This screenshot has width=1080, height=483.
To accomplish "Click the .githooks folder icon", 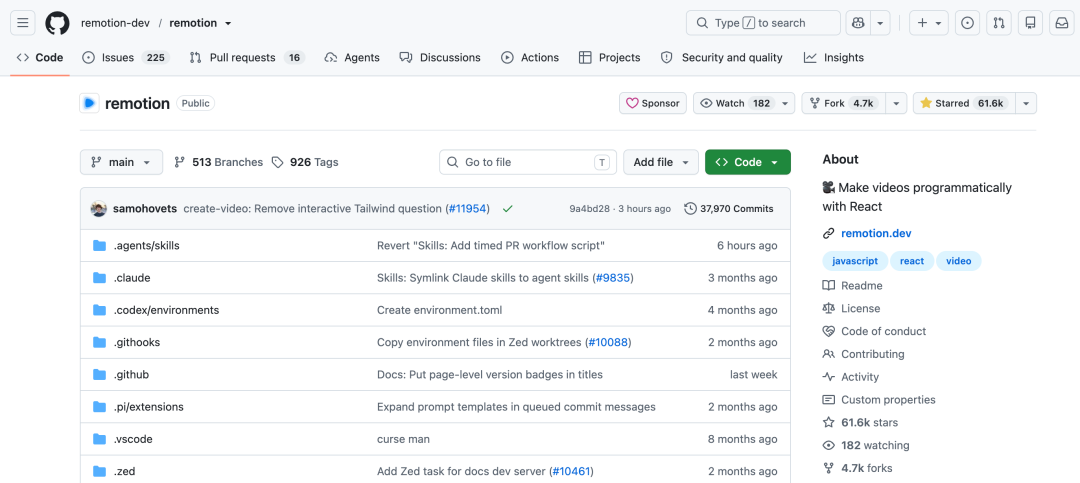I will [x=99, y=342].
